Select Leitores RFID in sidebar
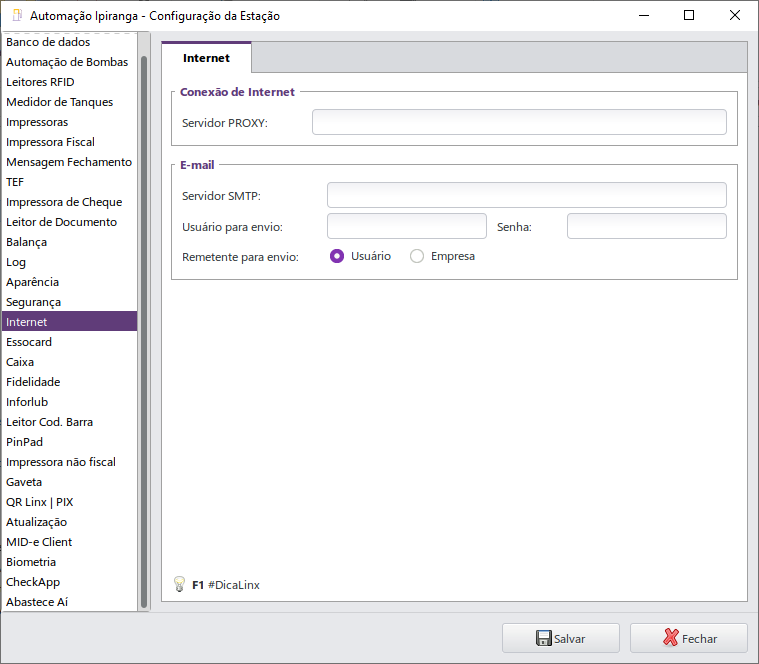This screenshot has width=759, height=664. click(x=69, y=82)
